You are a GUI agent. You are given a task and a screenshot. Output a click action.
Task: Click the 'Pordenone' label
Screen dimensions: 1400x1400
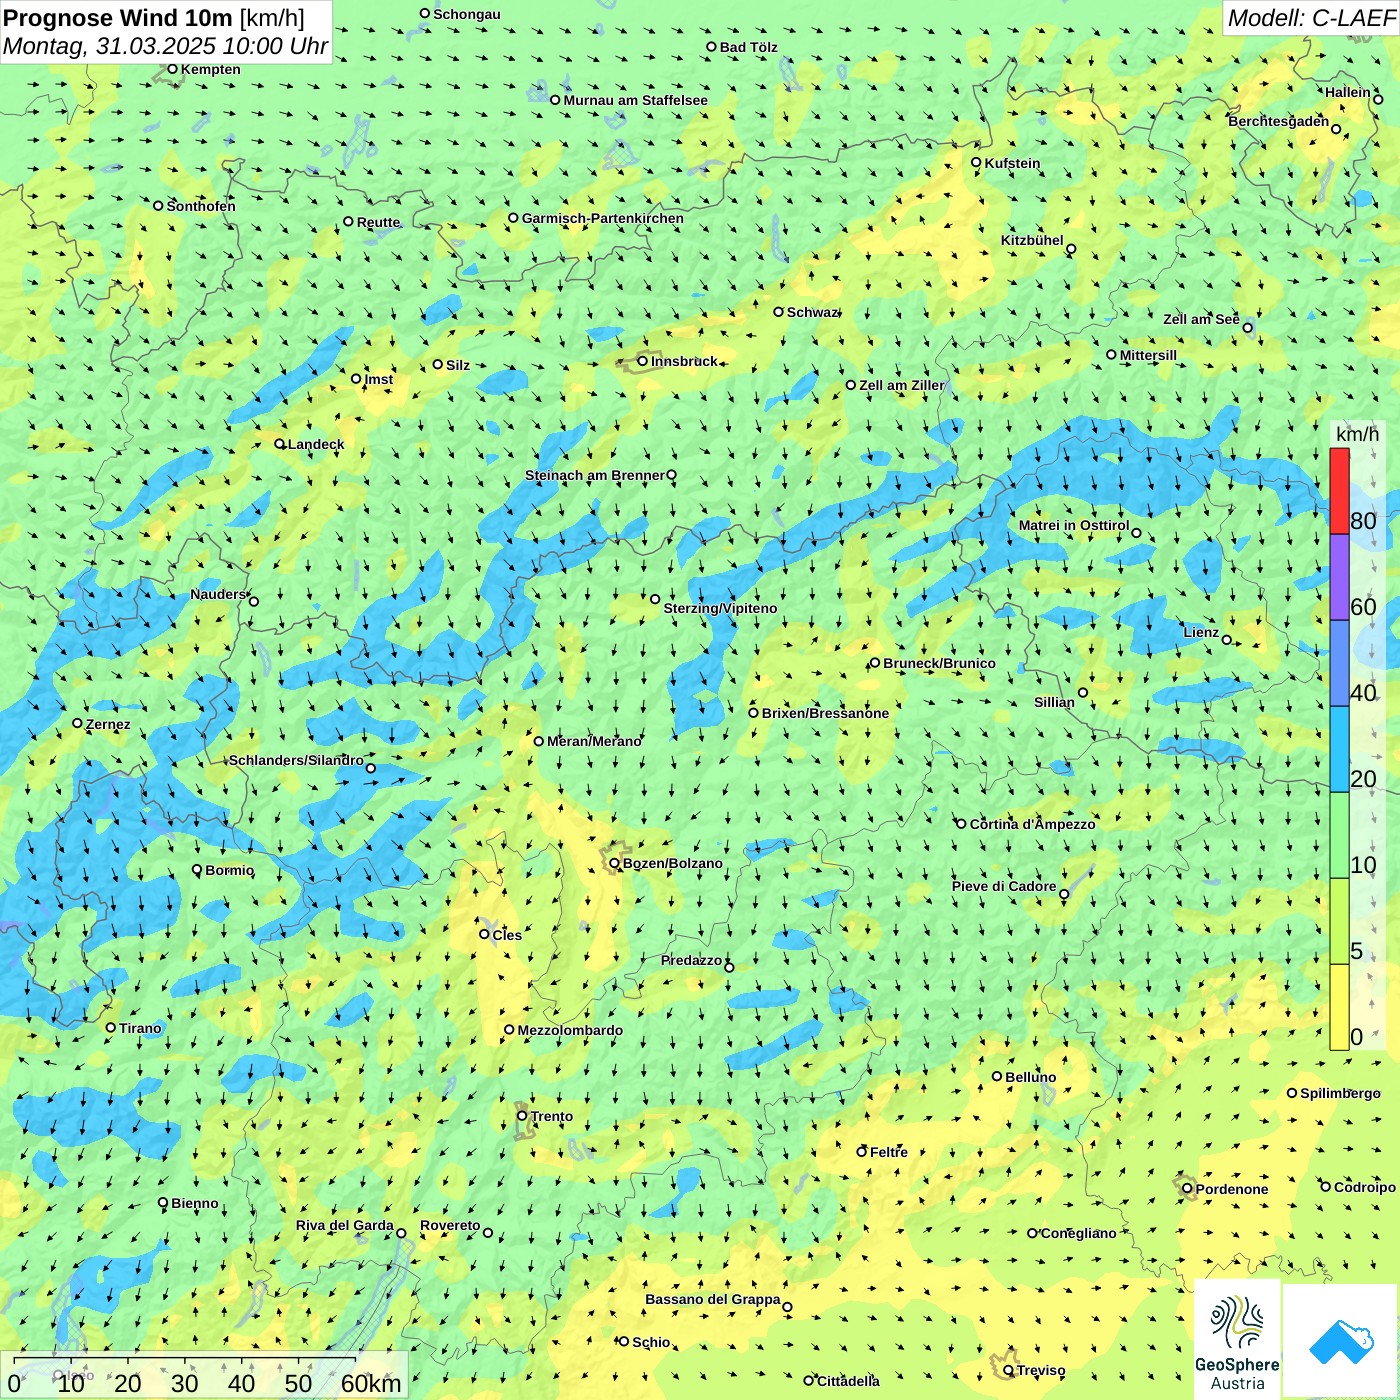coord(1232,1189)
